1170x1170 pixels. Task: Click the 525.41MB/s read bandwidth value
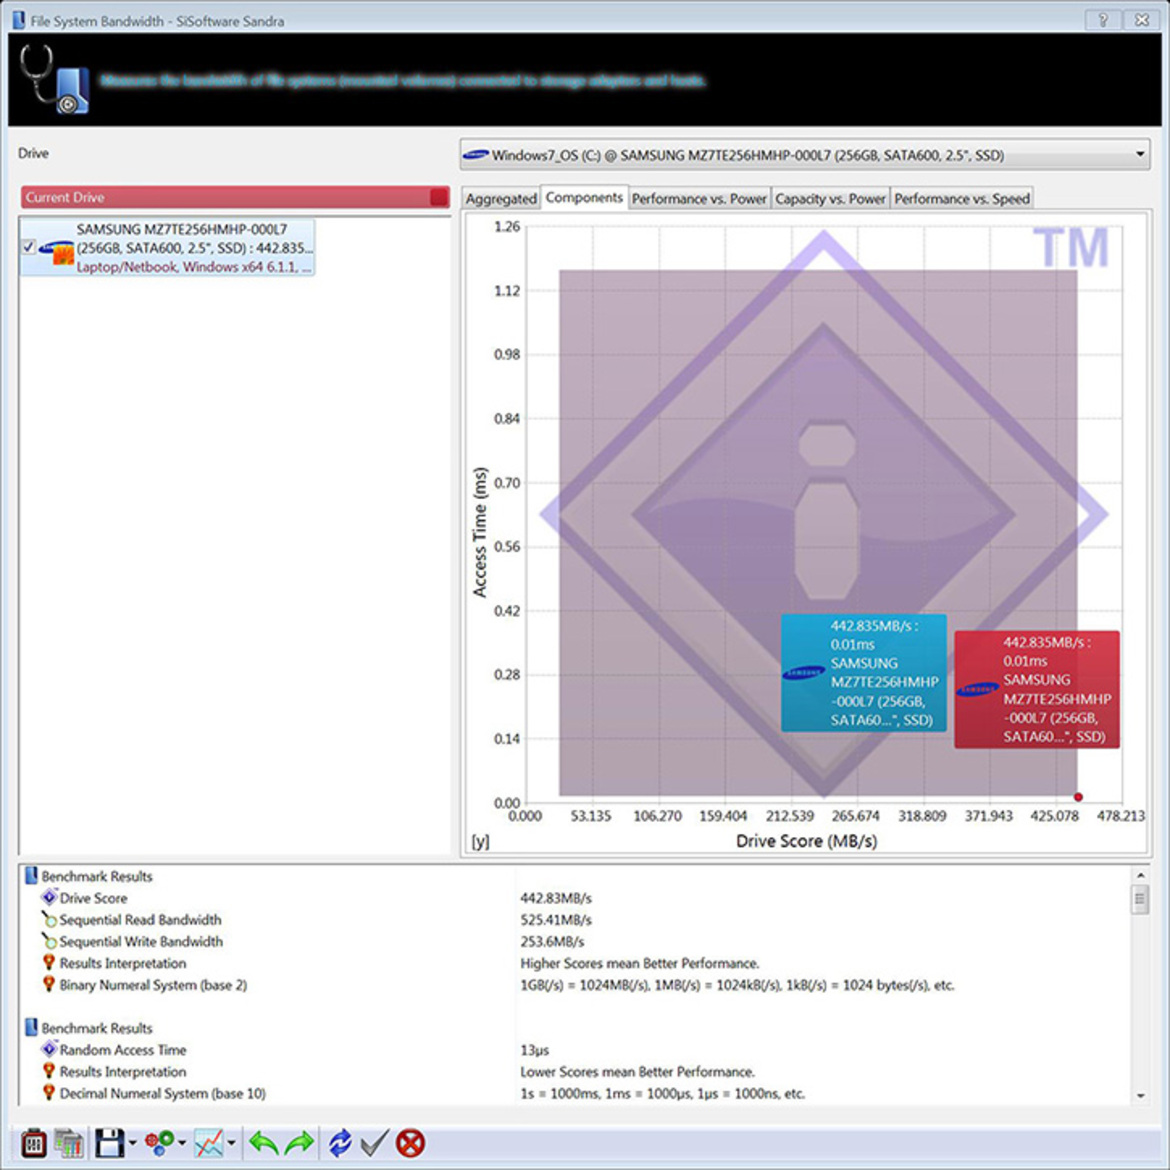tap(556, 920)
